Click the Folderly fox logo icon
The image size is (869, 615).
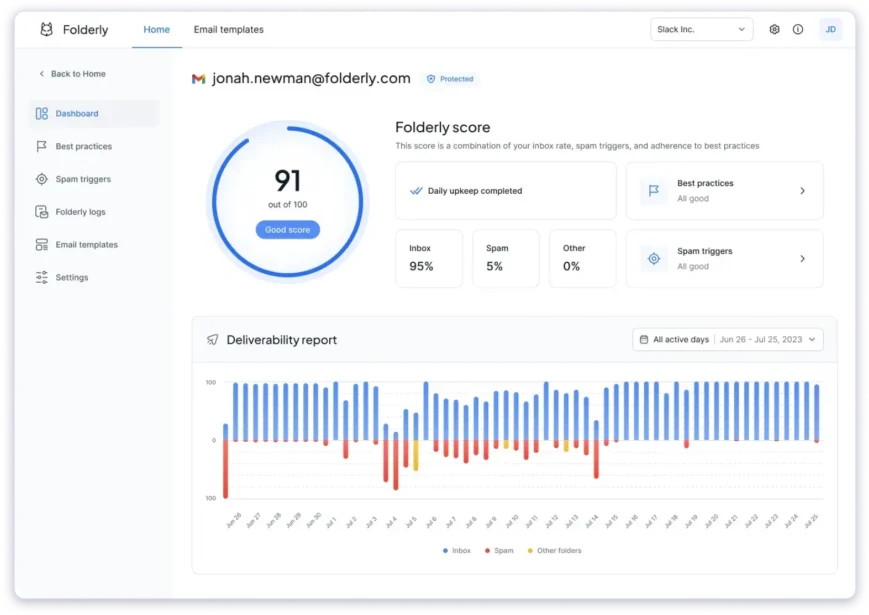point(47,30)
